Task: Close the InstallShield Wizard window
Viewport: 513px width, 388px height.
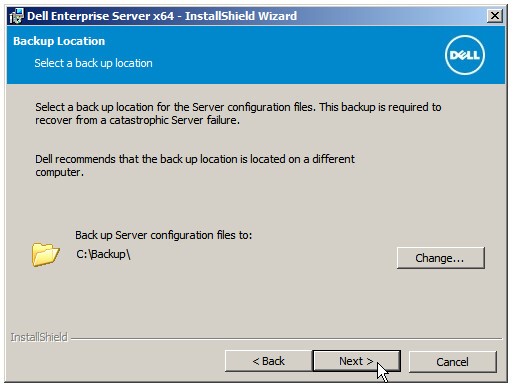Action: tap(495, 16)
